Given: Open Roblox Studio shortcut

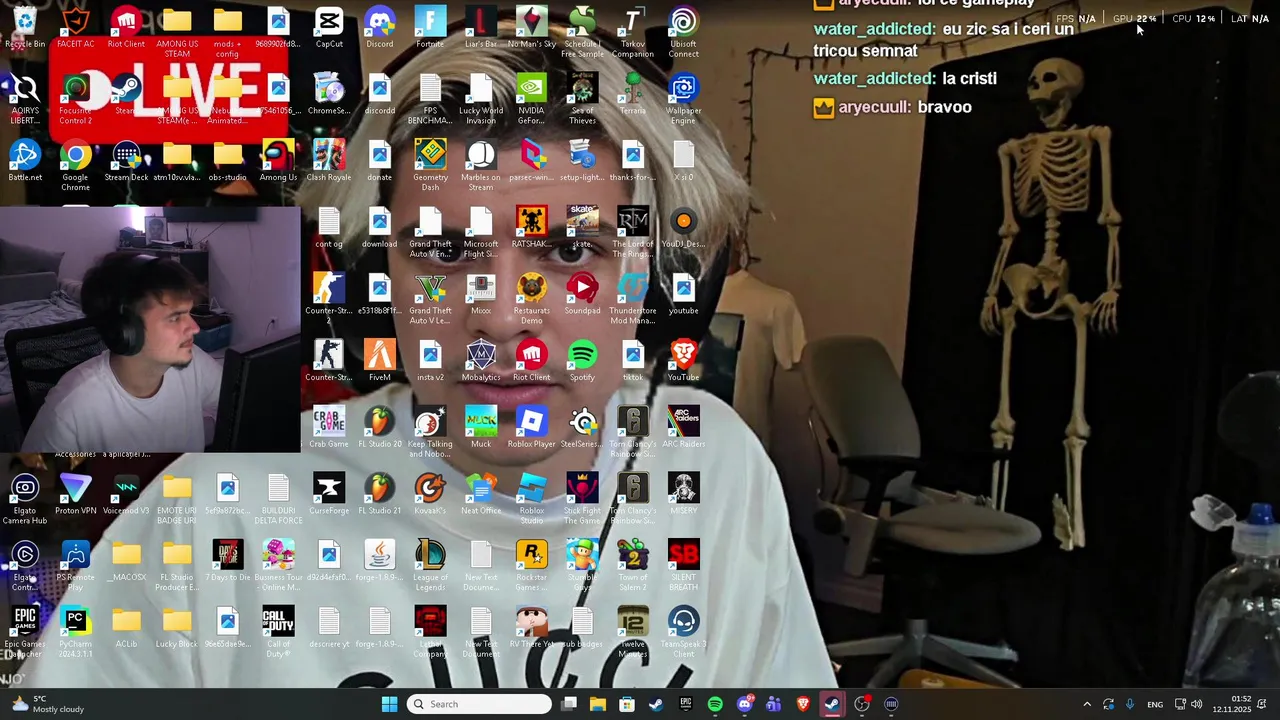Looking at the screenshot, I should tap(532, 499).
